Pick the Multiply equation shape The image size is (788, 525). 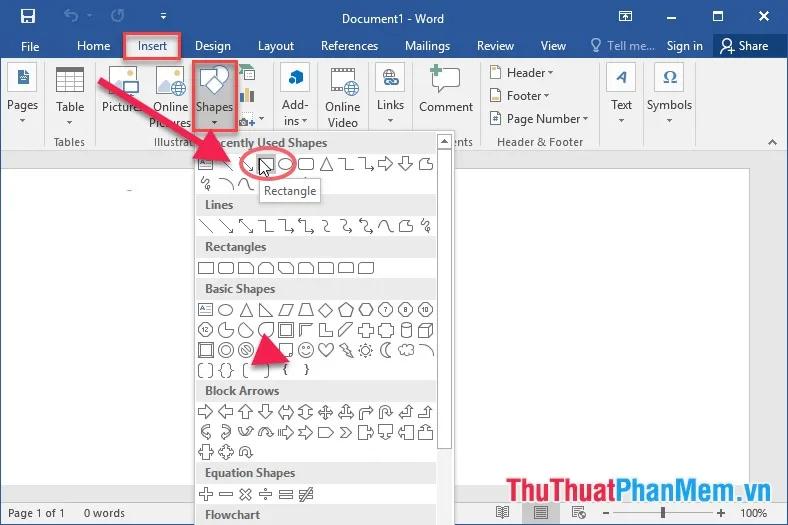coord(246,494)
